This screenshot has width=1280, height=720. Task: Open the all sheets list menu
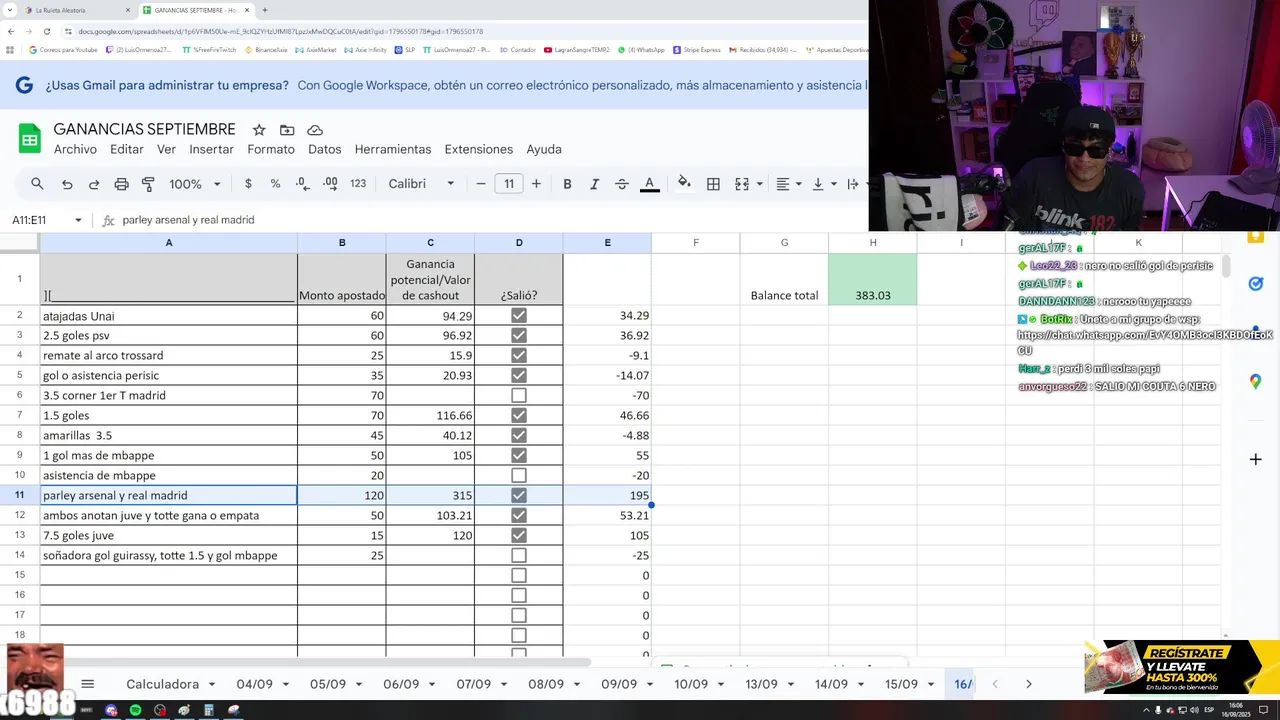(x=87, y=684)
